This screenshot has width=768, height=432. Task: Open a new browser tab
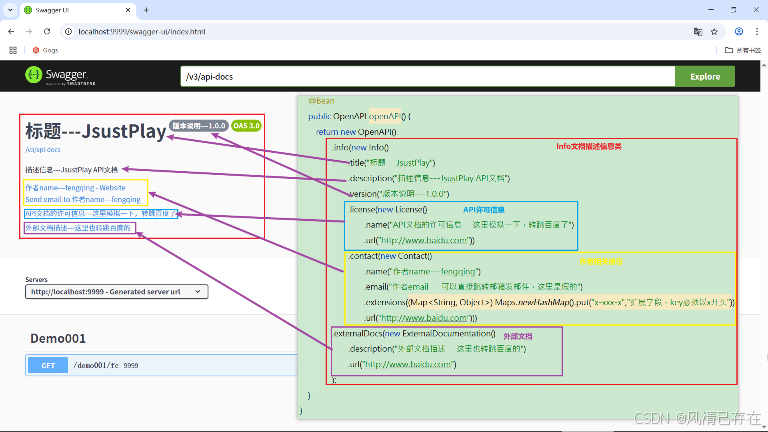click(x=146, y=10)
